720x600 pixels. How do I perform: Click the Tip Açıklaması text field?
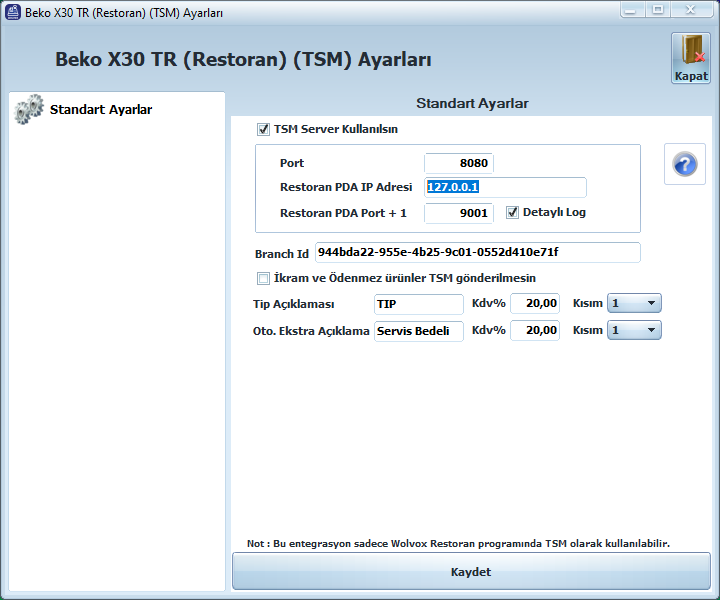point(418,304)
